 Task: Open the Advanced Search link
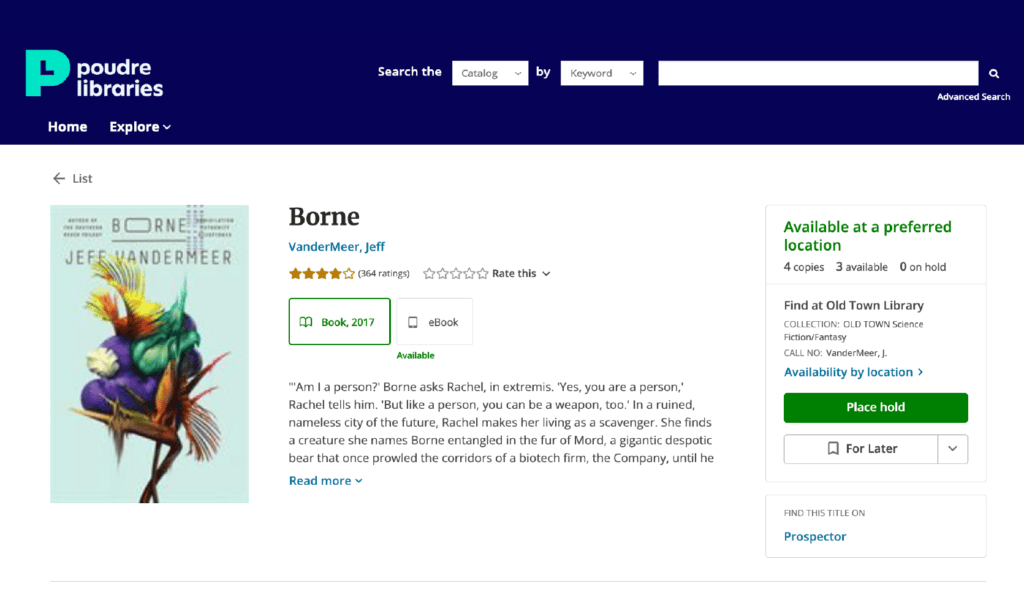(x=973, y=97)
